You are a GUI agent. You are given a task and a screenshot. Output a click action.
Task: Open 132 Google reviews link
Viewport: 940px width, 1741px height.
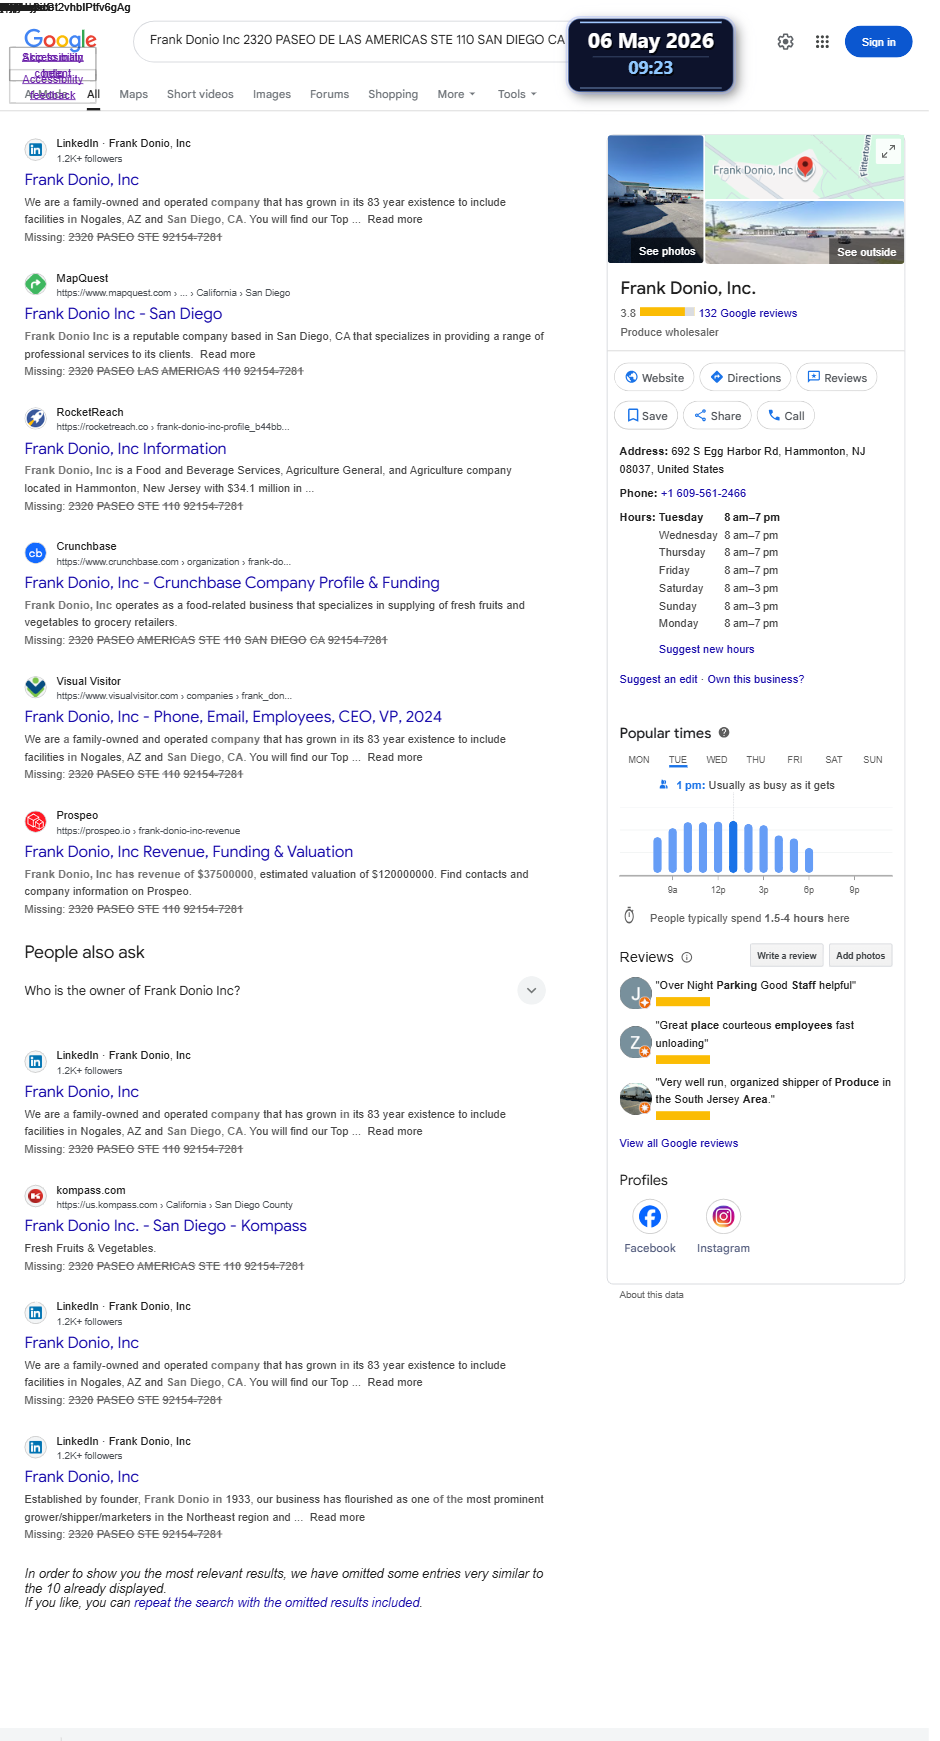click(748, 313)
